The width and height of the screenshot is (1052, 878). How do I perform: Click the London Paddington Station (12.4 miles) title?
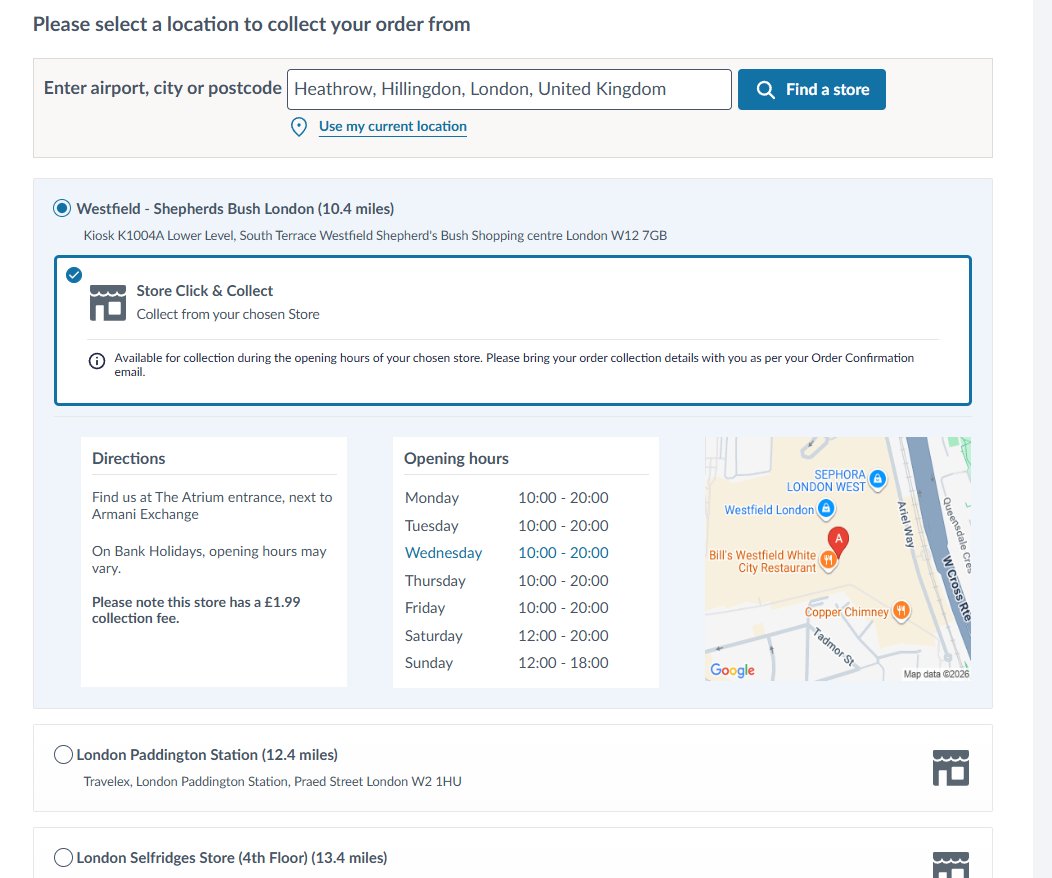click(x=207, y=755)
